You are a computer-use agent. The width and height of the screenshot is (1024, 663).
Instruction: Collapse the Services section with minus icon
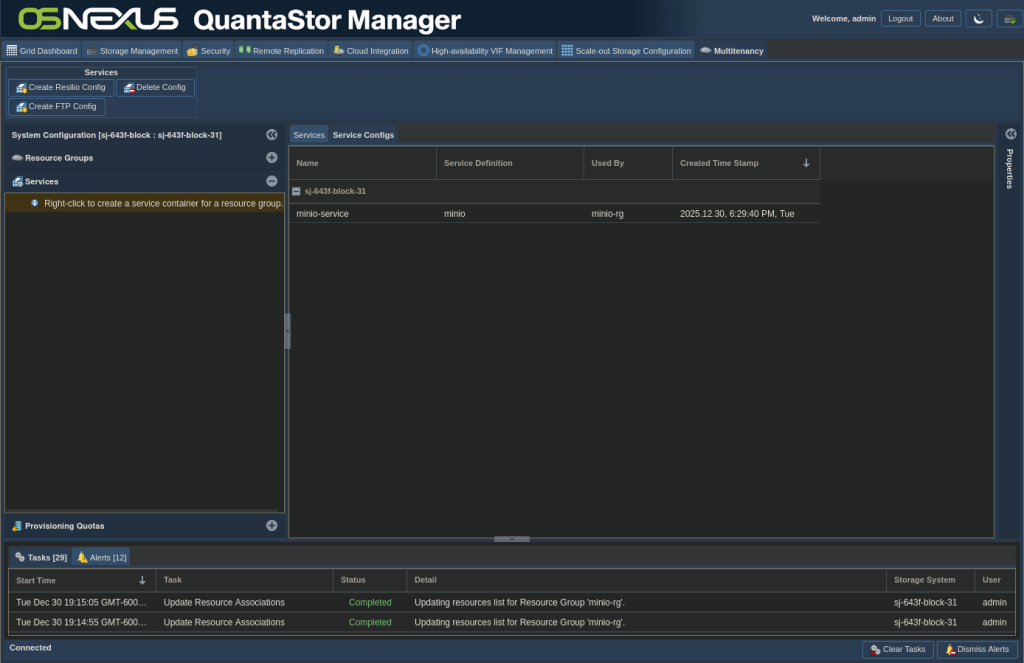[x=271, y=182]
